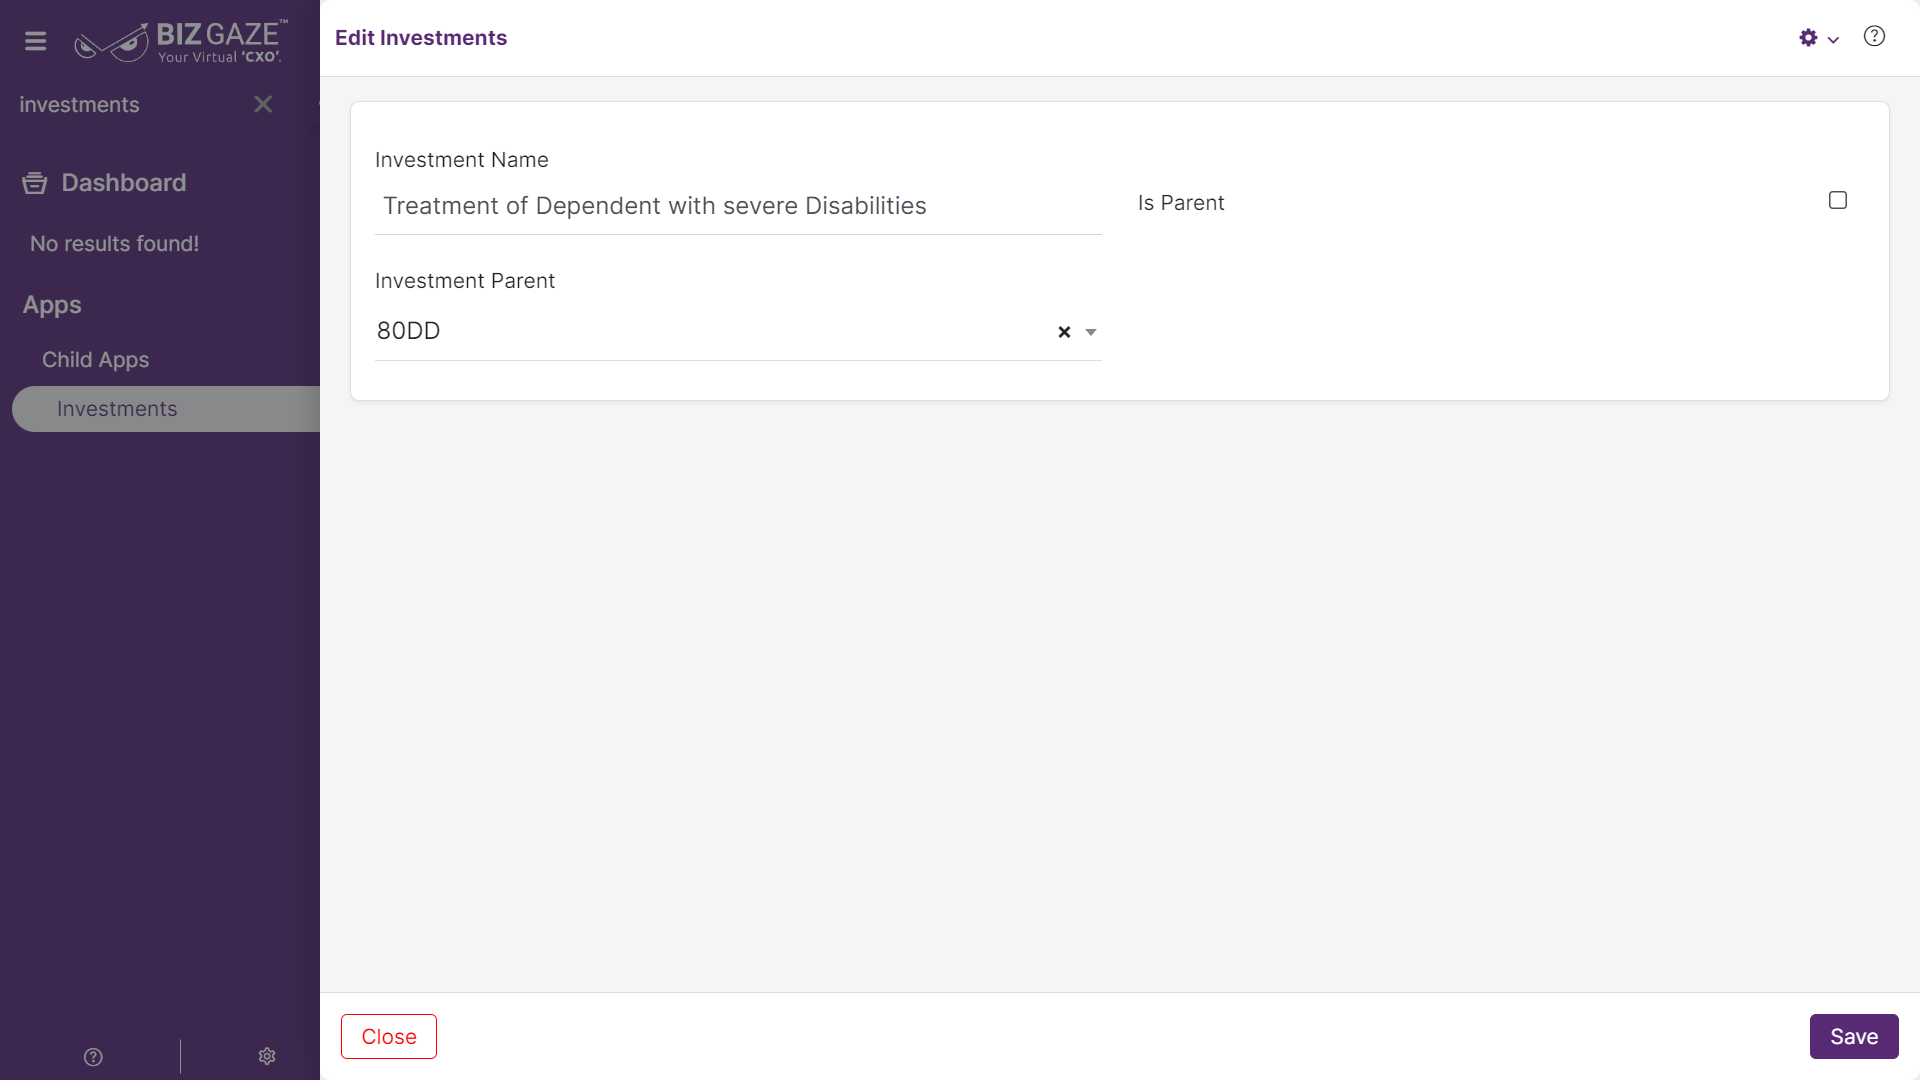Image resolution: width=1920 pixels, height=1080 pixels.
Task: Click the sidebar bottom help icon
Action: (x=93, y=1057)
